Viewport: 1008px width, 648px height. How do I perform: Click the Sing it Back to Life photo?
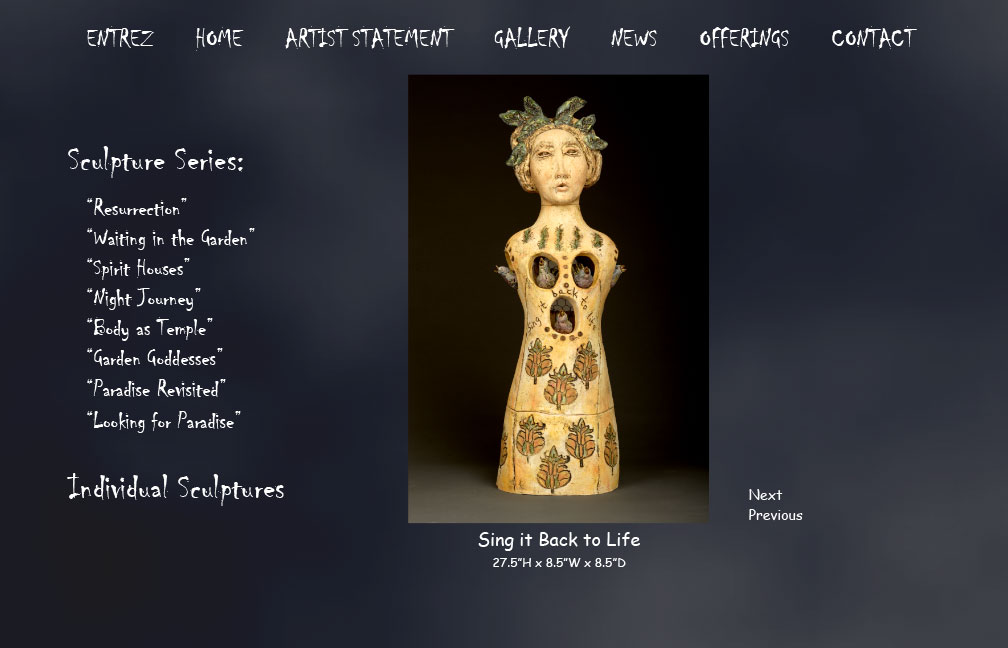tap(559, 299)
